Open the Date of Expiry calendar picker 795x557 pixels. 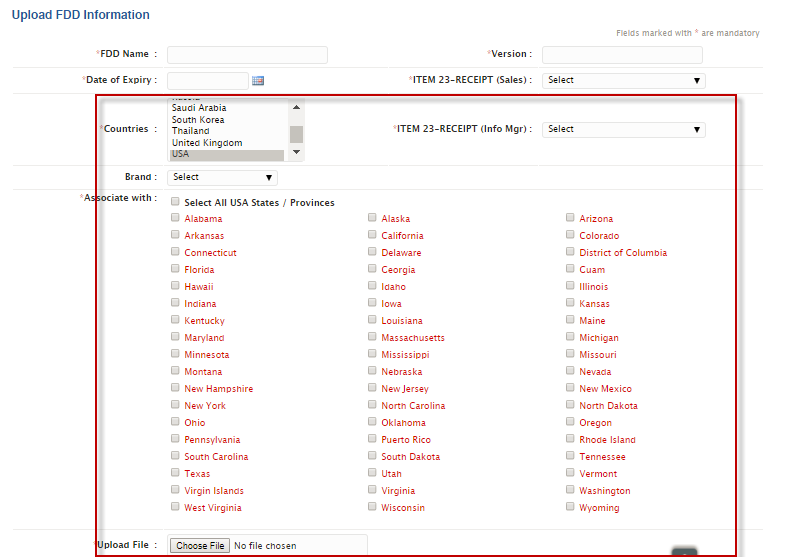click(x=257, y=81)
